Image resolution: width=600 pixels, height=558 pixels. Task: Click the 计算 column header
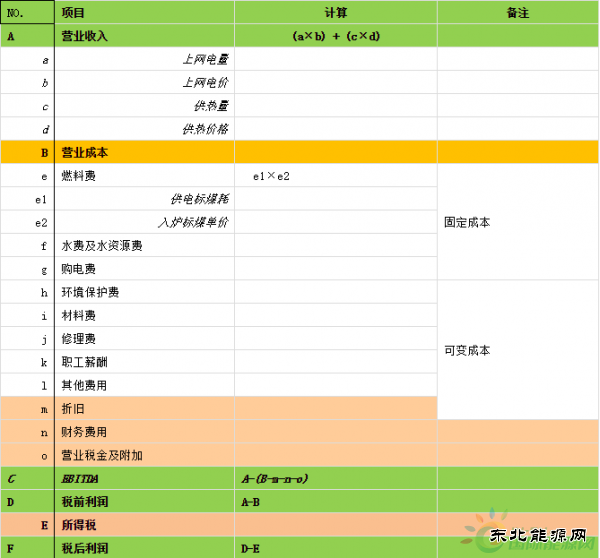point(336,12)
